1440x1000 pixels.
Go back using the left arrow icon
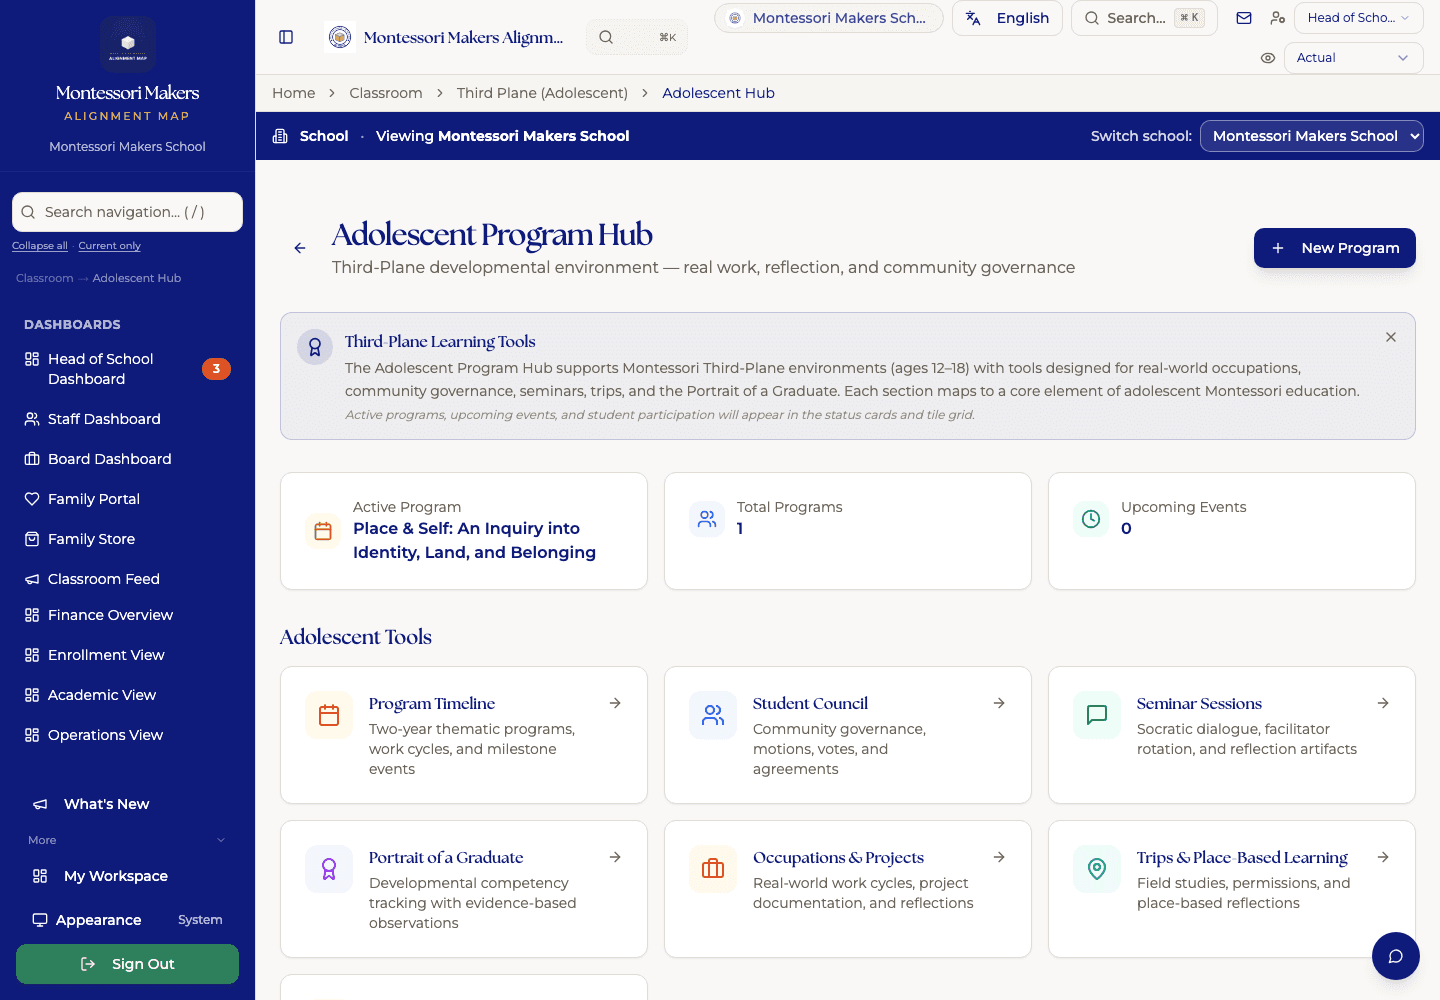point(300,248)
